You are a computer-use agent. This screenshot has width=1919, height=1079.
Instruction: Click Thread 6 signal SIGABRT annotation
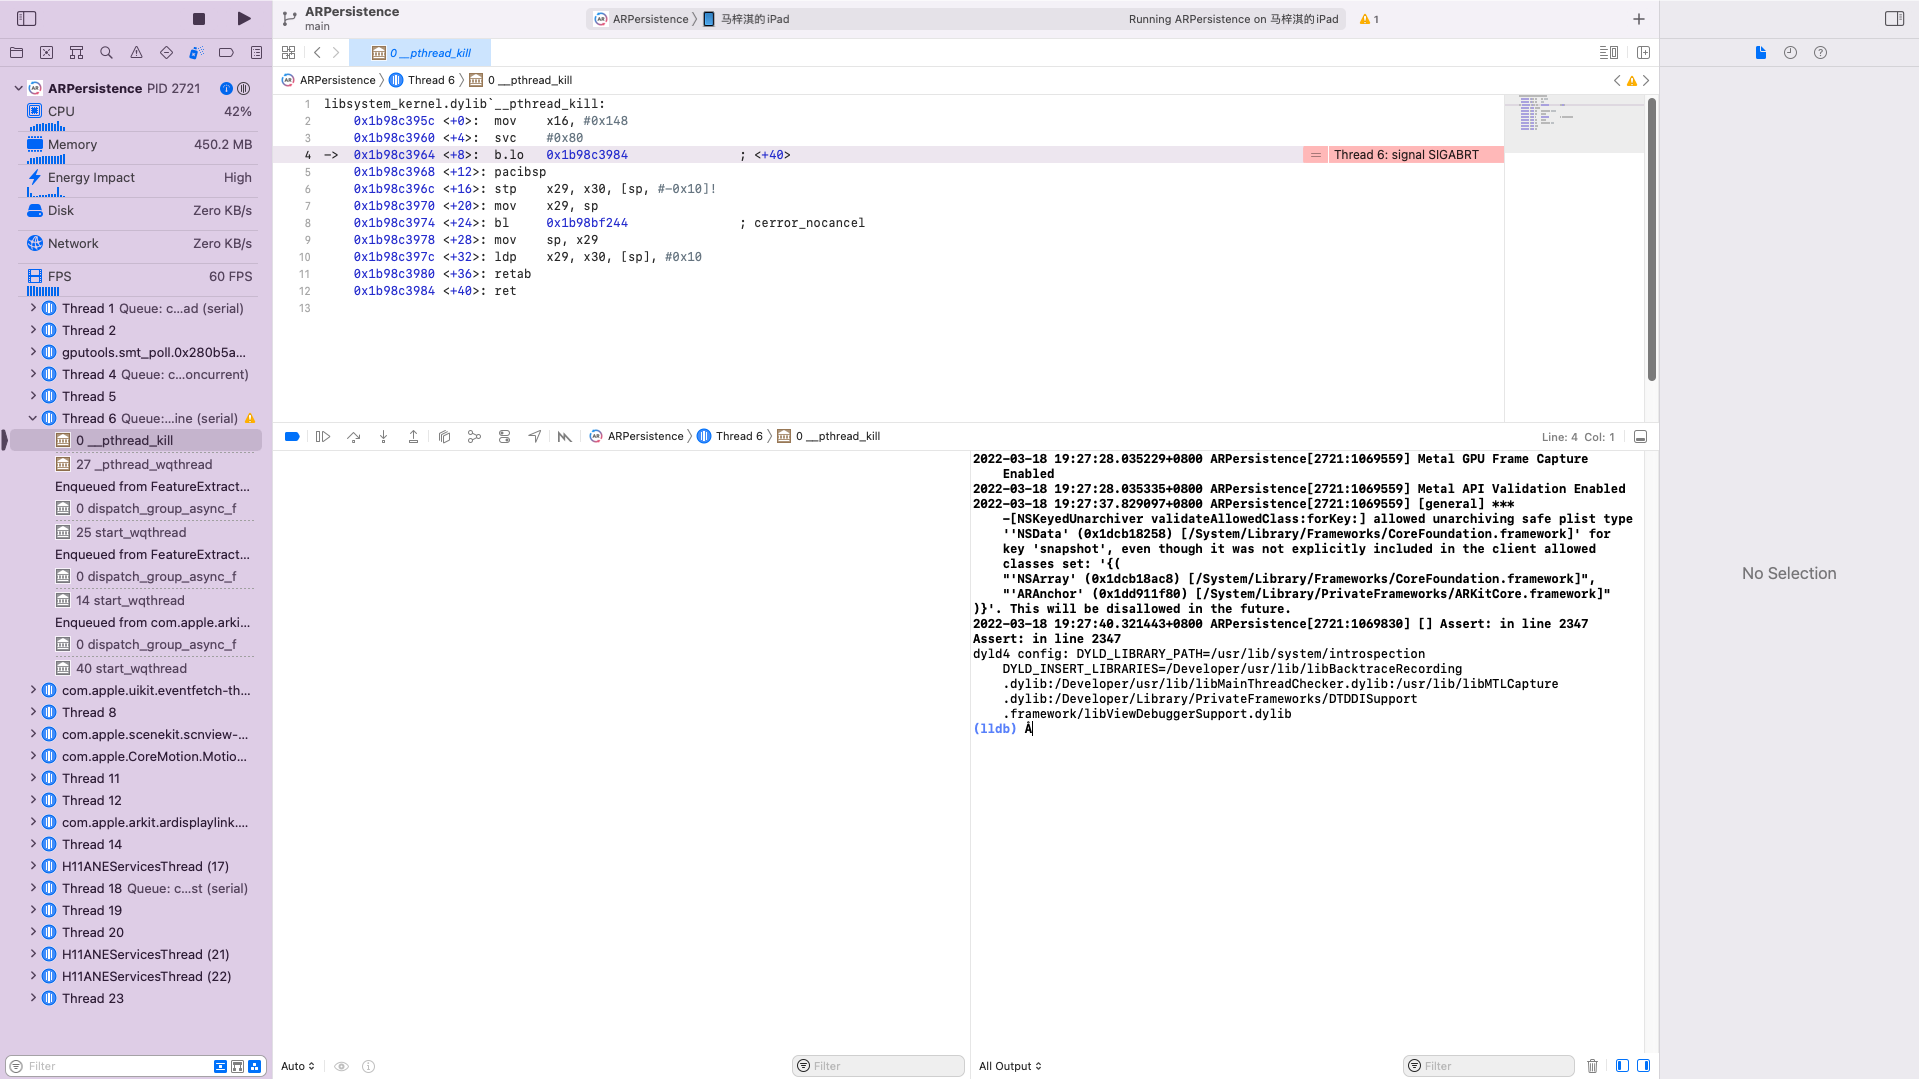(x=1405, y=155)
